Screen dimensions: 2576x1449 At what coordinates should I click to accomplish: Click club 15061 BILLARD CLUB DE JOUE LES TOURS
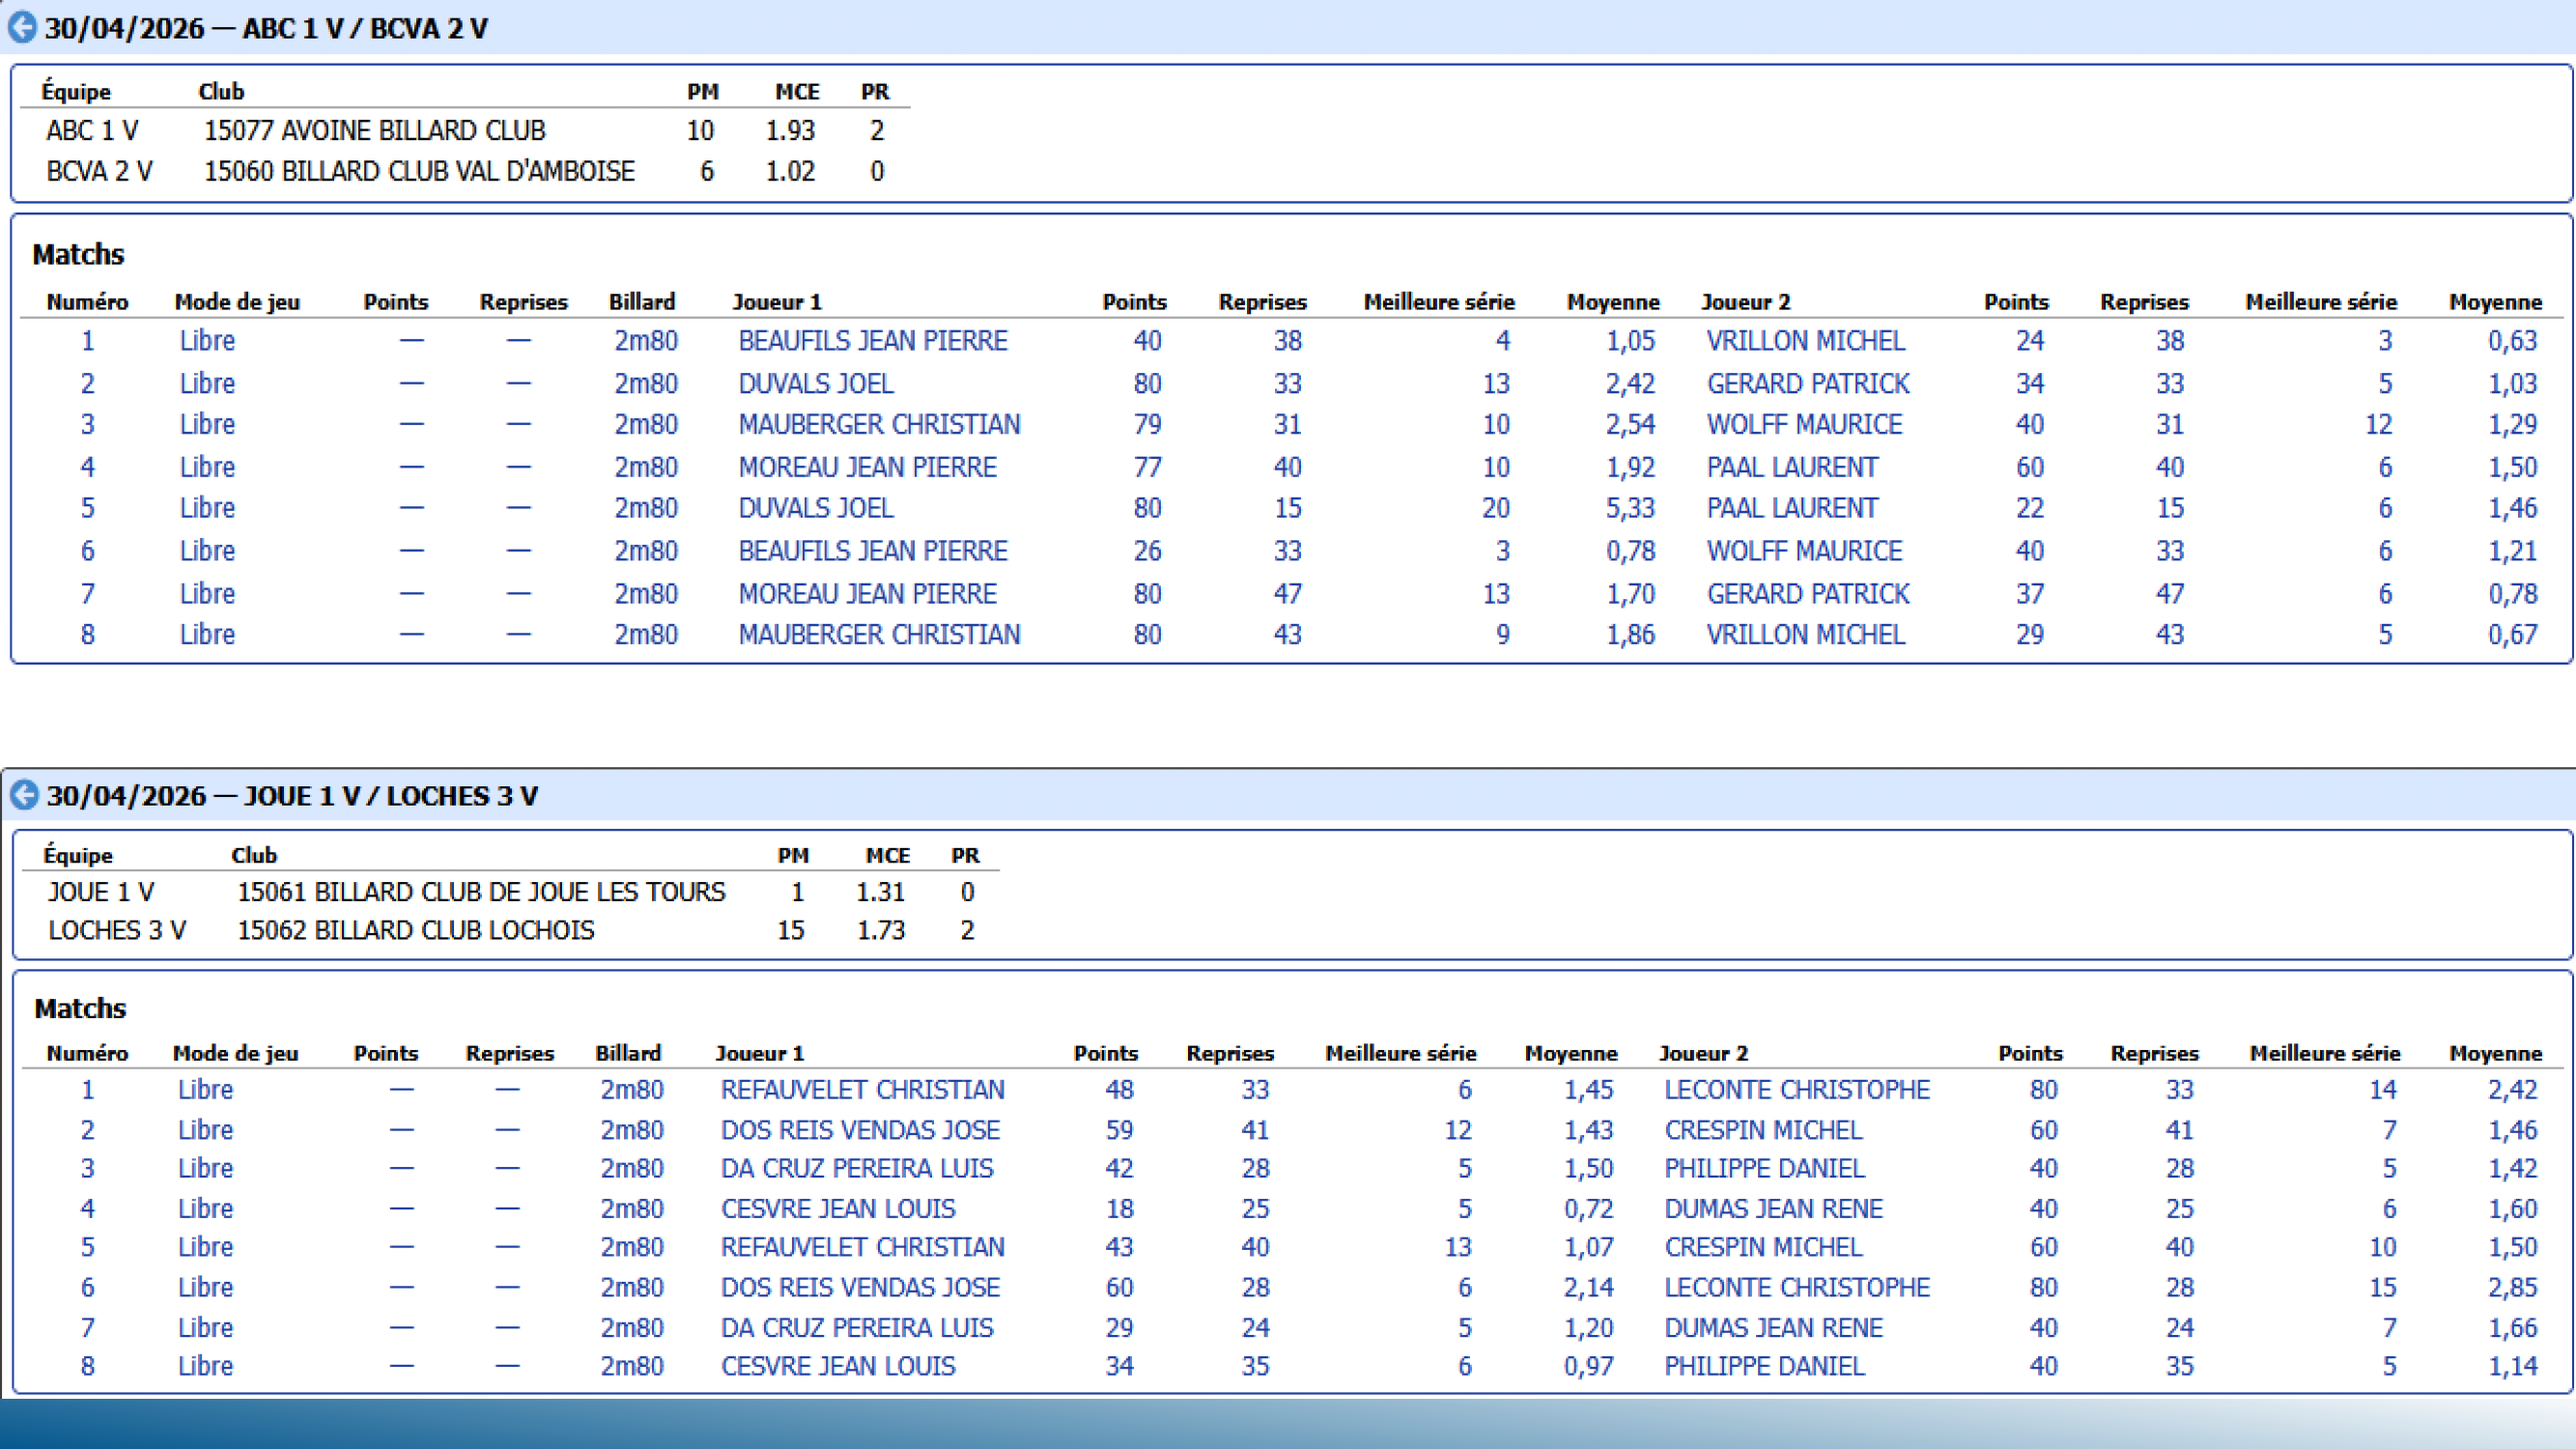[481, 892]
